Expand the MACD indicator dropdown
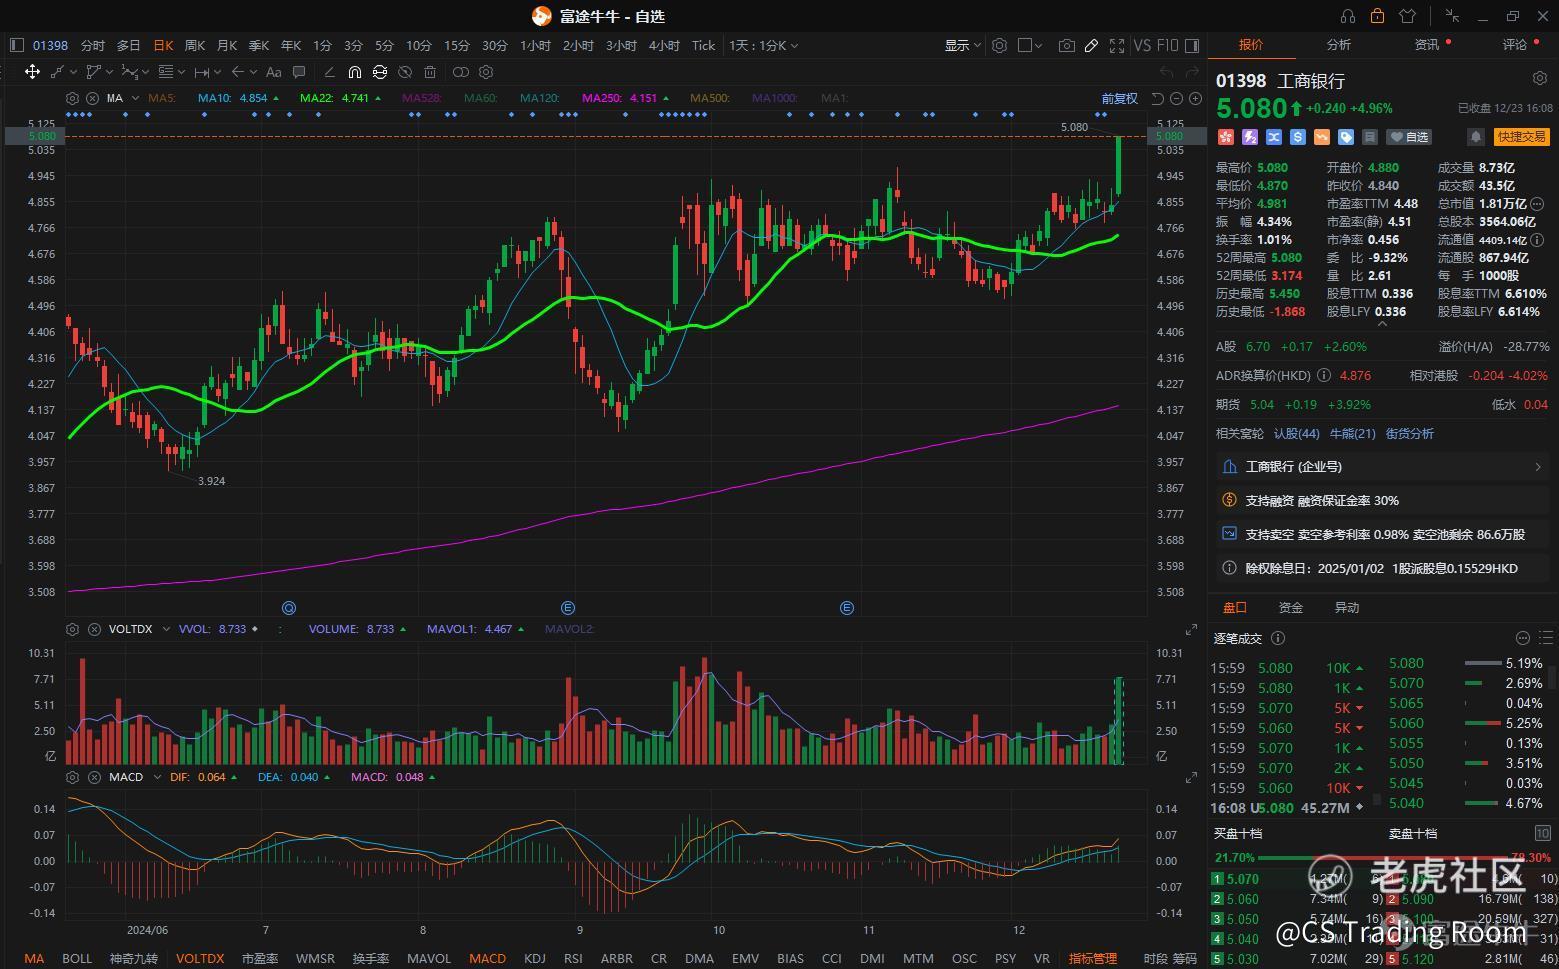 157,777
